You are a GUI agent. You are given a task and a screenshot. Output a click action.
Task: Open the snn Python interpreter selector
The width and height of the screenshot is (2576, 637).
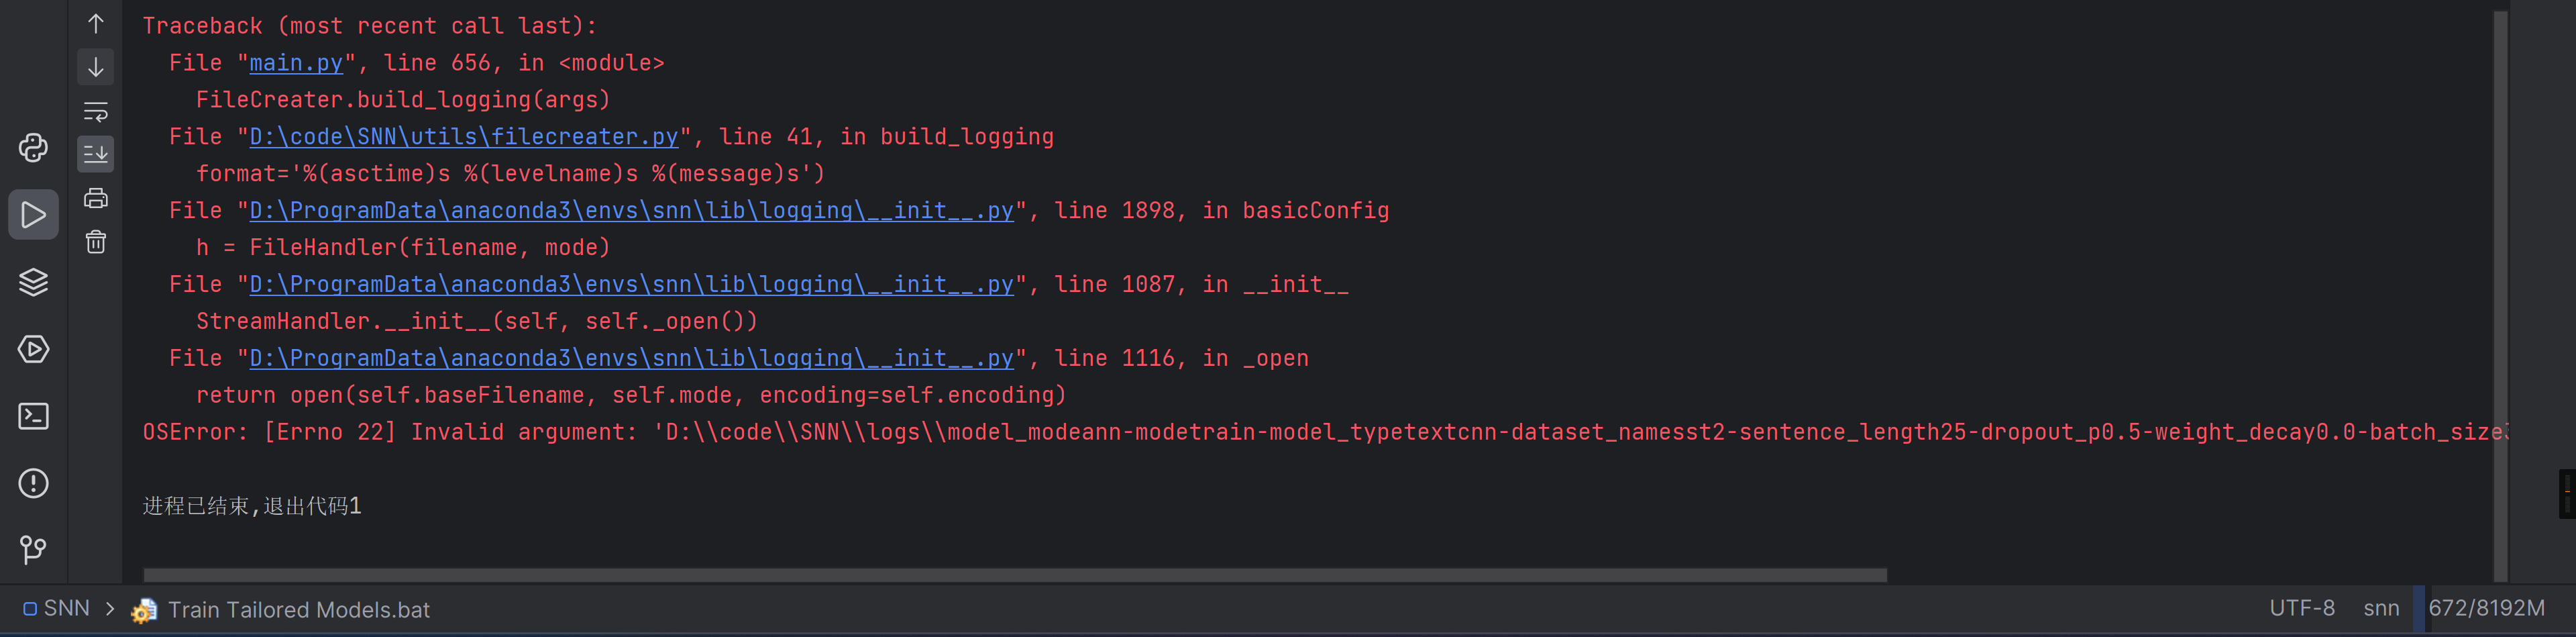(2381, 608)
